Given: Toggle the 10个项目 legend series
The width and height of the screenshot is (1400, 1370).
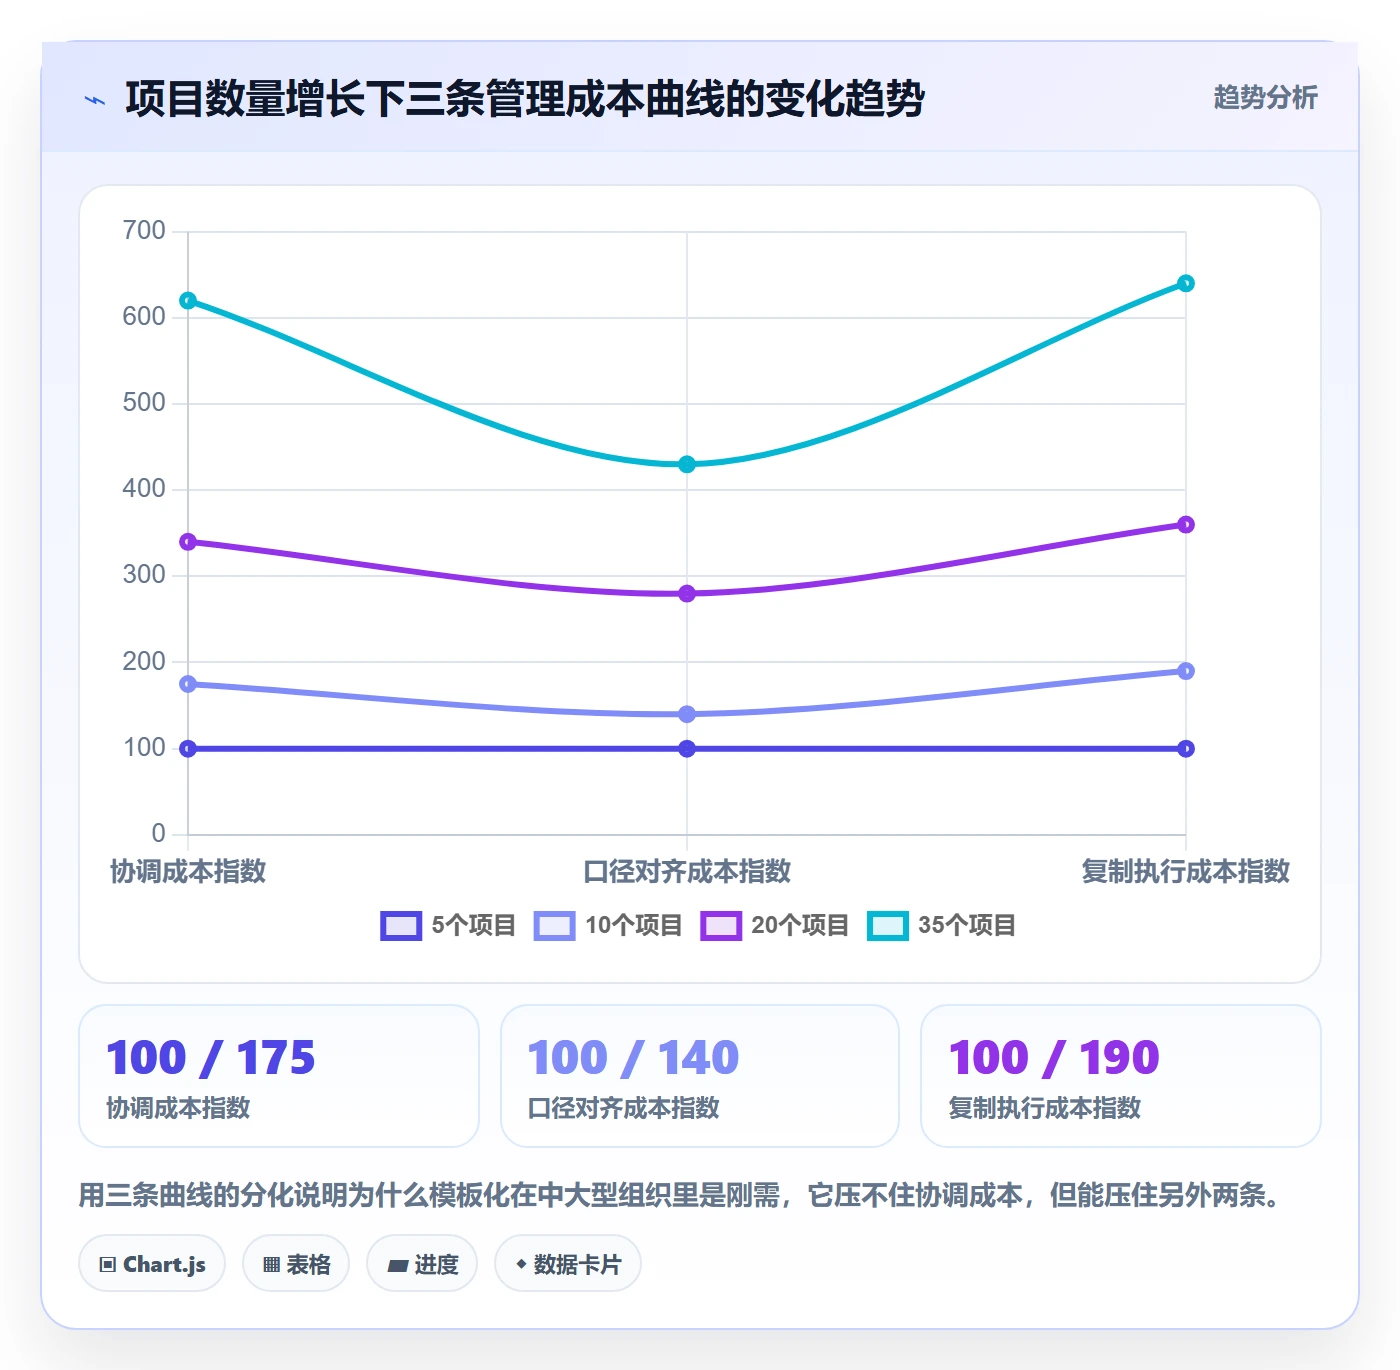Looking at the screenshot, I should coord(608,925).
